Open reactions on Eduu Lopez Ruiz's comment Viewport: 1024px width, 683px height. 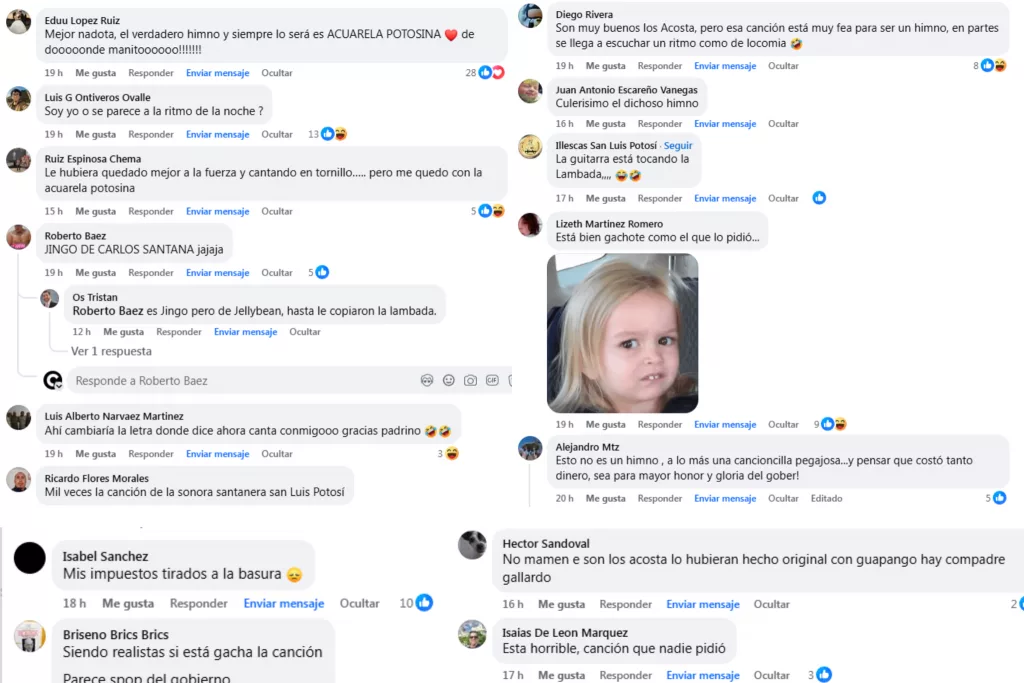tap(485, 72)
